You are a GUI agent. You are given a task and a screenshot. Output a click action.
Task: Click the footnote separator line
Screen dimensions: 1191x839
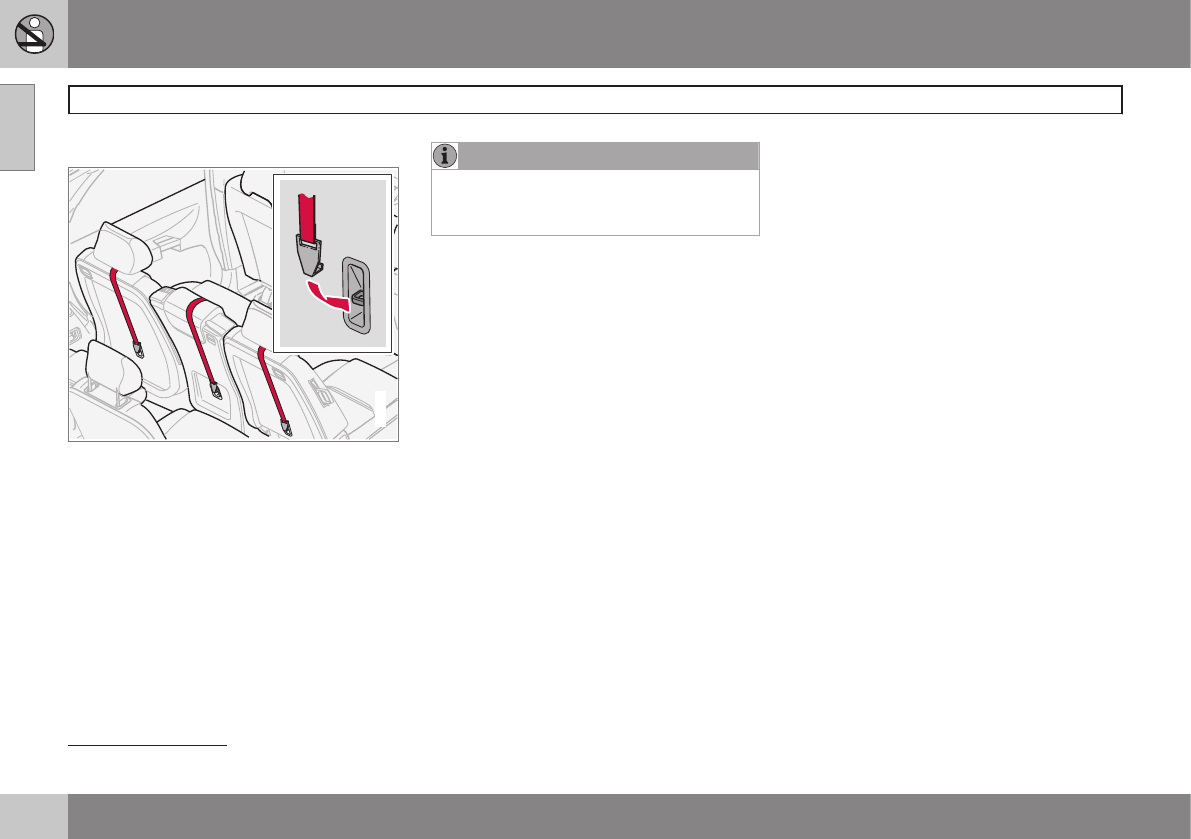(x=148, y=745)
